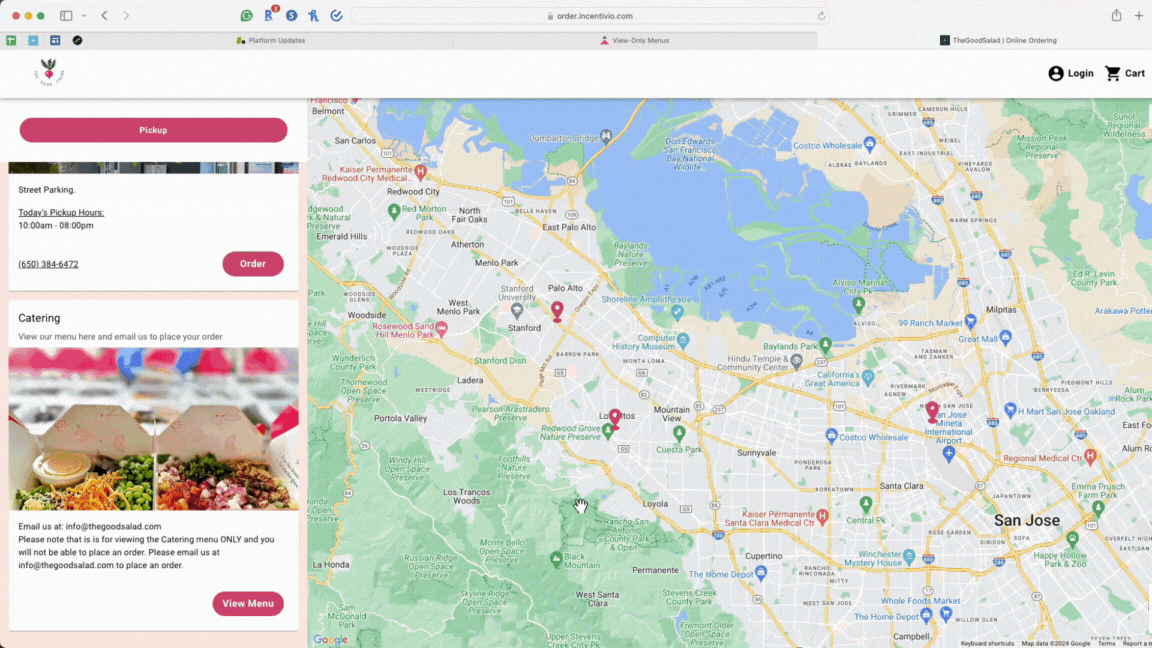
Task: Select the Pickup button
Action: [154, 130]
